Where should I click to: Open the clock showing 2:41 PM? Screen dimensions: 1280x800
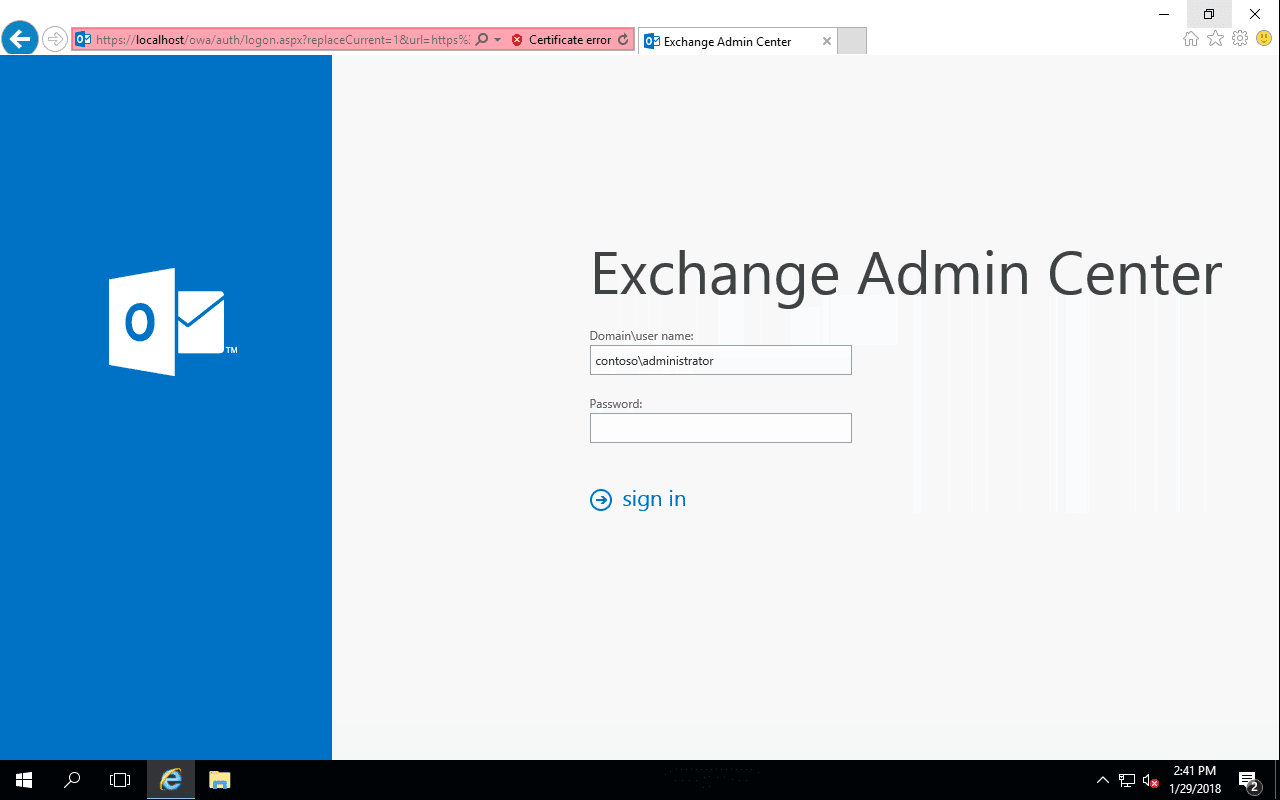point(1195,780)
